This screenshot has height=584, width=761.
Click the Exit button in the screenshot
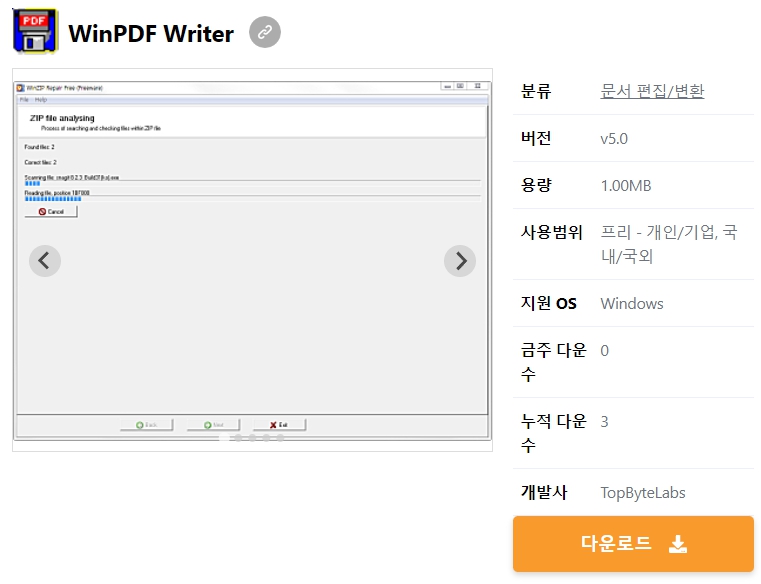click(279, 425)
